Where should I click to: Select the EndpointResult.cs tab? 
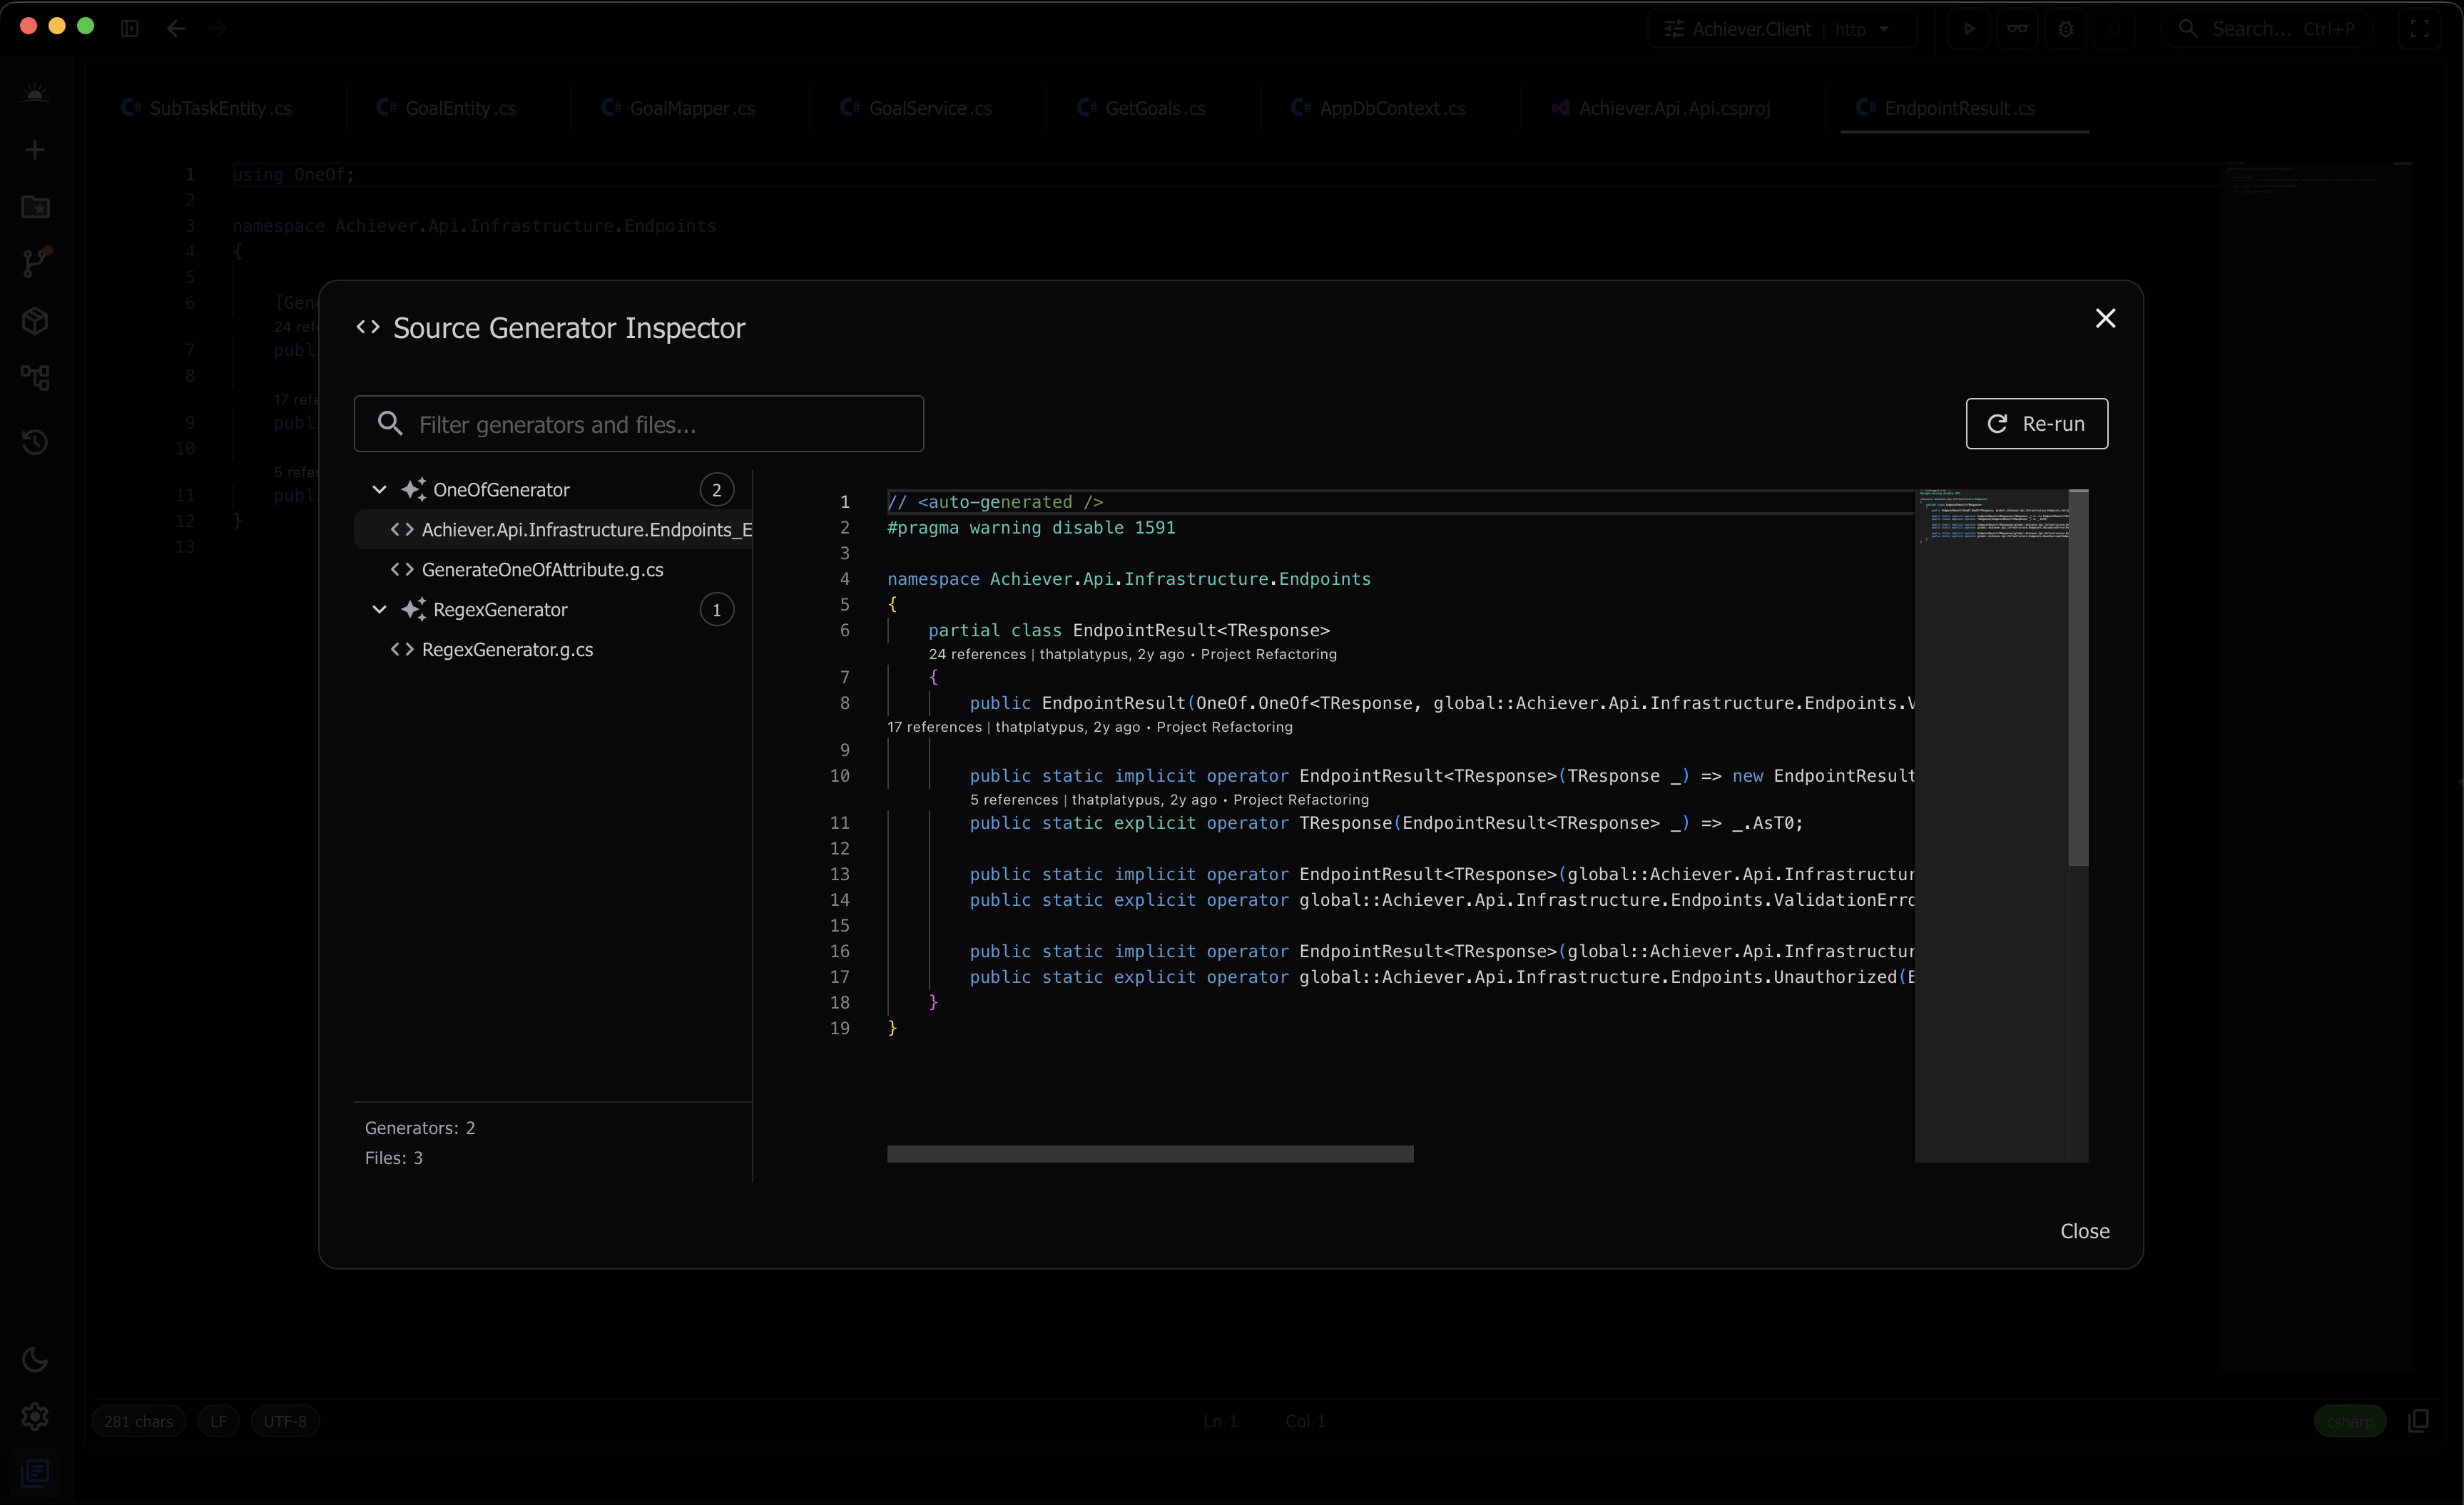click(x=1946, y=108)
